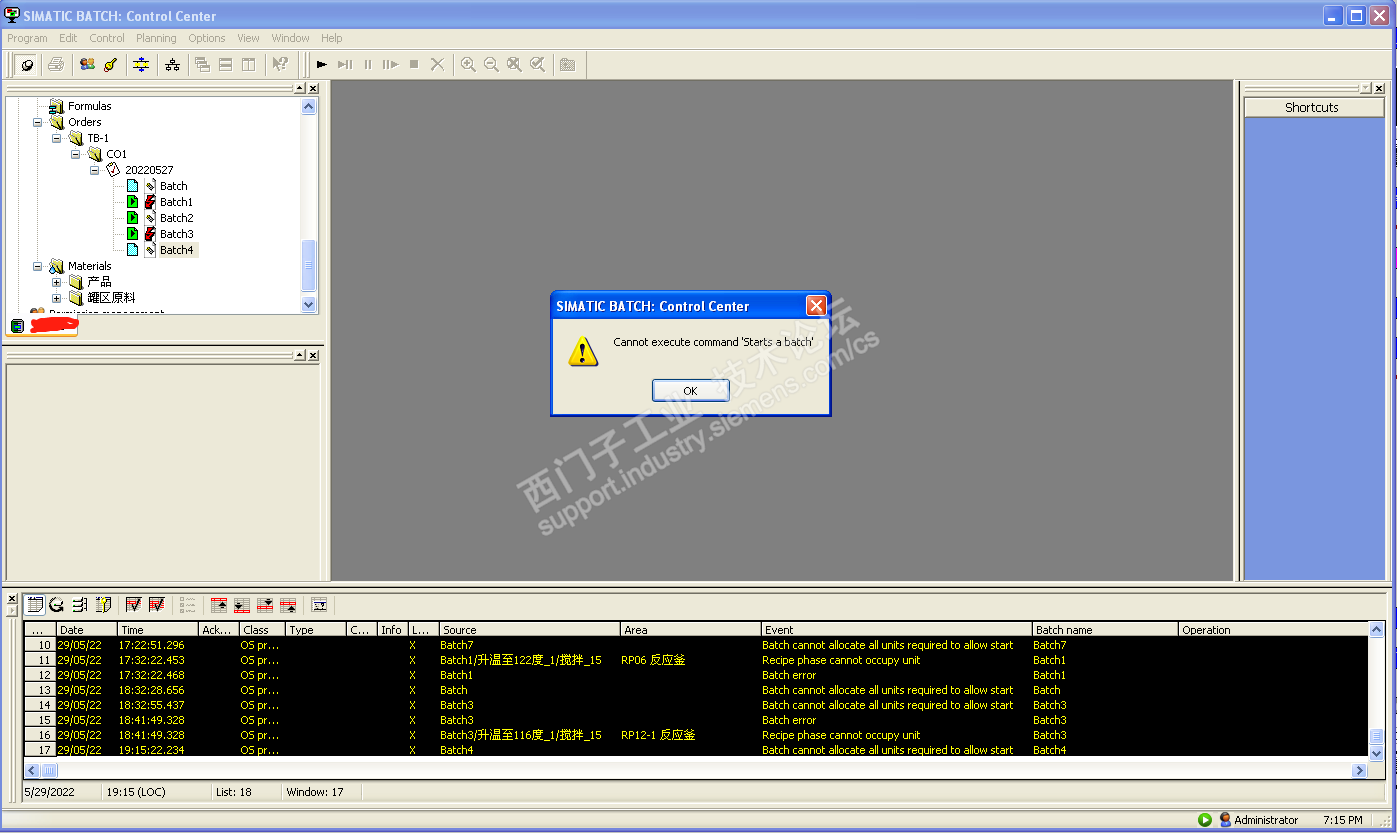Close the Shortcuts panel with its X button
Image resolution: width=1397 pixels, height=833 pixels.
[1379, 89]
